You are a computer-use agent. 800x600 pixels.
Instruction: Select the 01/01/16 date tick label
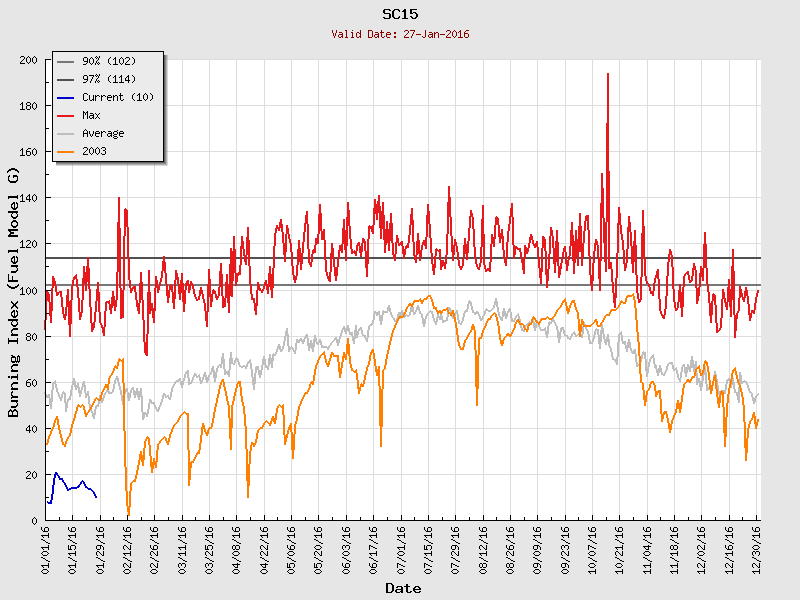(46, 548)
